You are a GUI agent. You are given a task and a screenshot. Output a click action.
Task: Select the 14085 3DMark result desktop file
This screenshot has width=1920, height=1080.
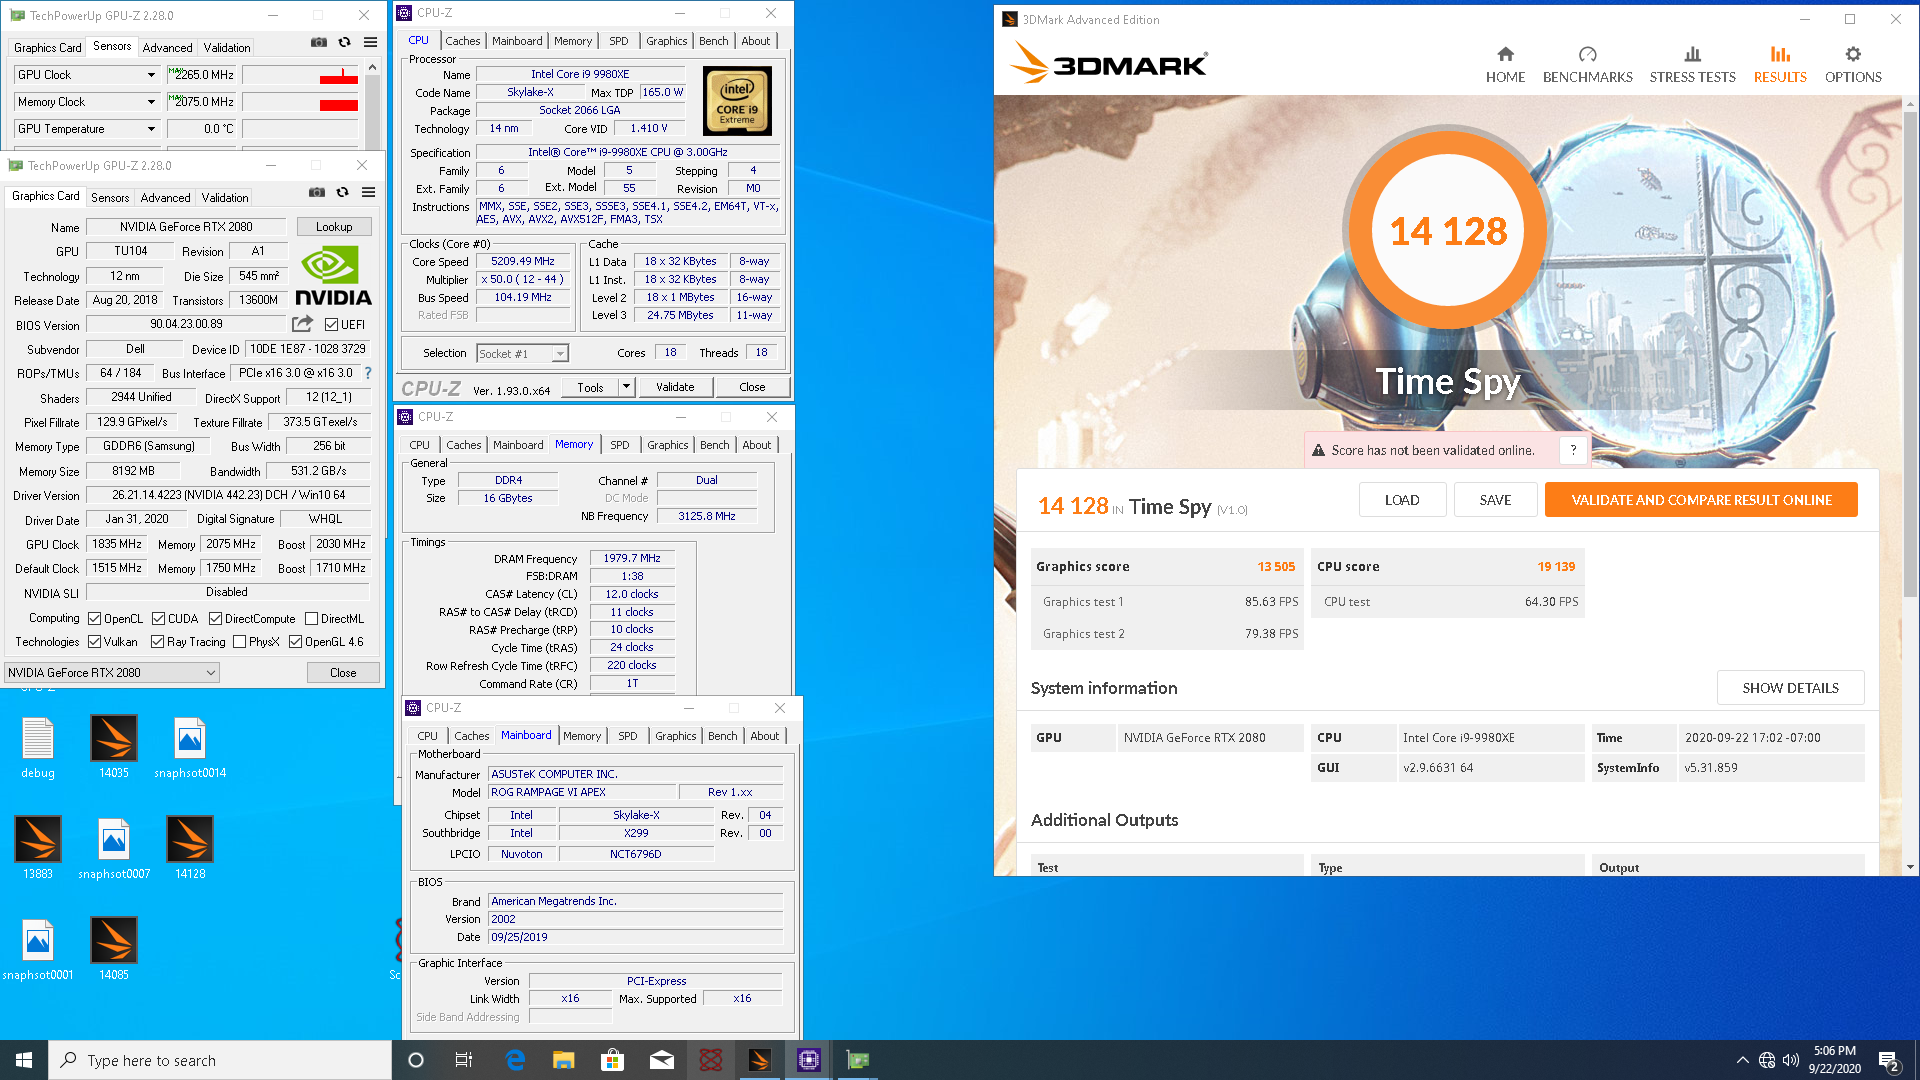coord(114,949)
